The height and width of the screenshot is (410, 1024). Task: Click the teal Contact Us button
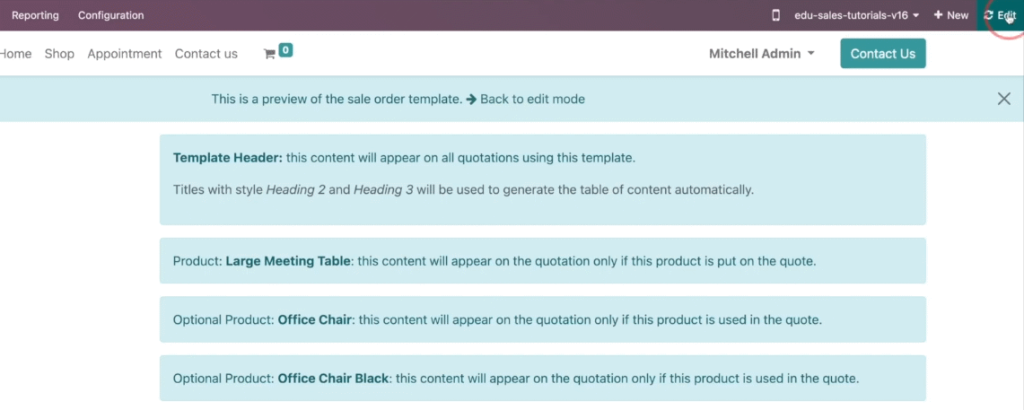pyautogui.click(x=883, y=54)
